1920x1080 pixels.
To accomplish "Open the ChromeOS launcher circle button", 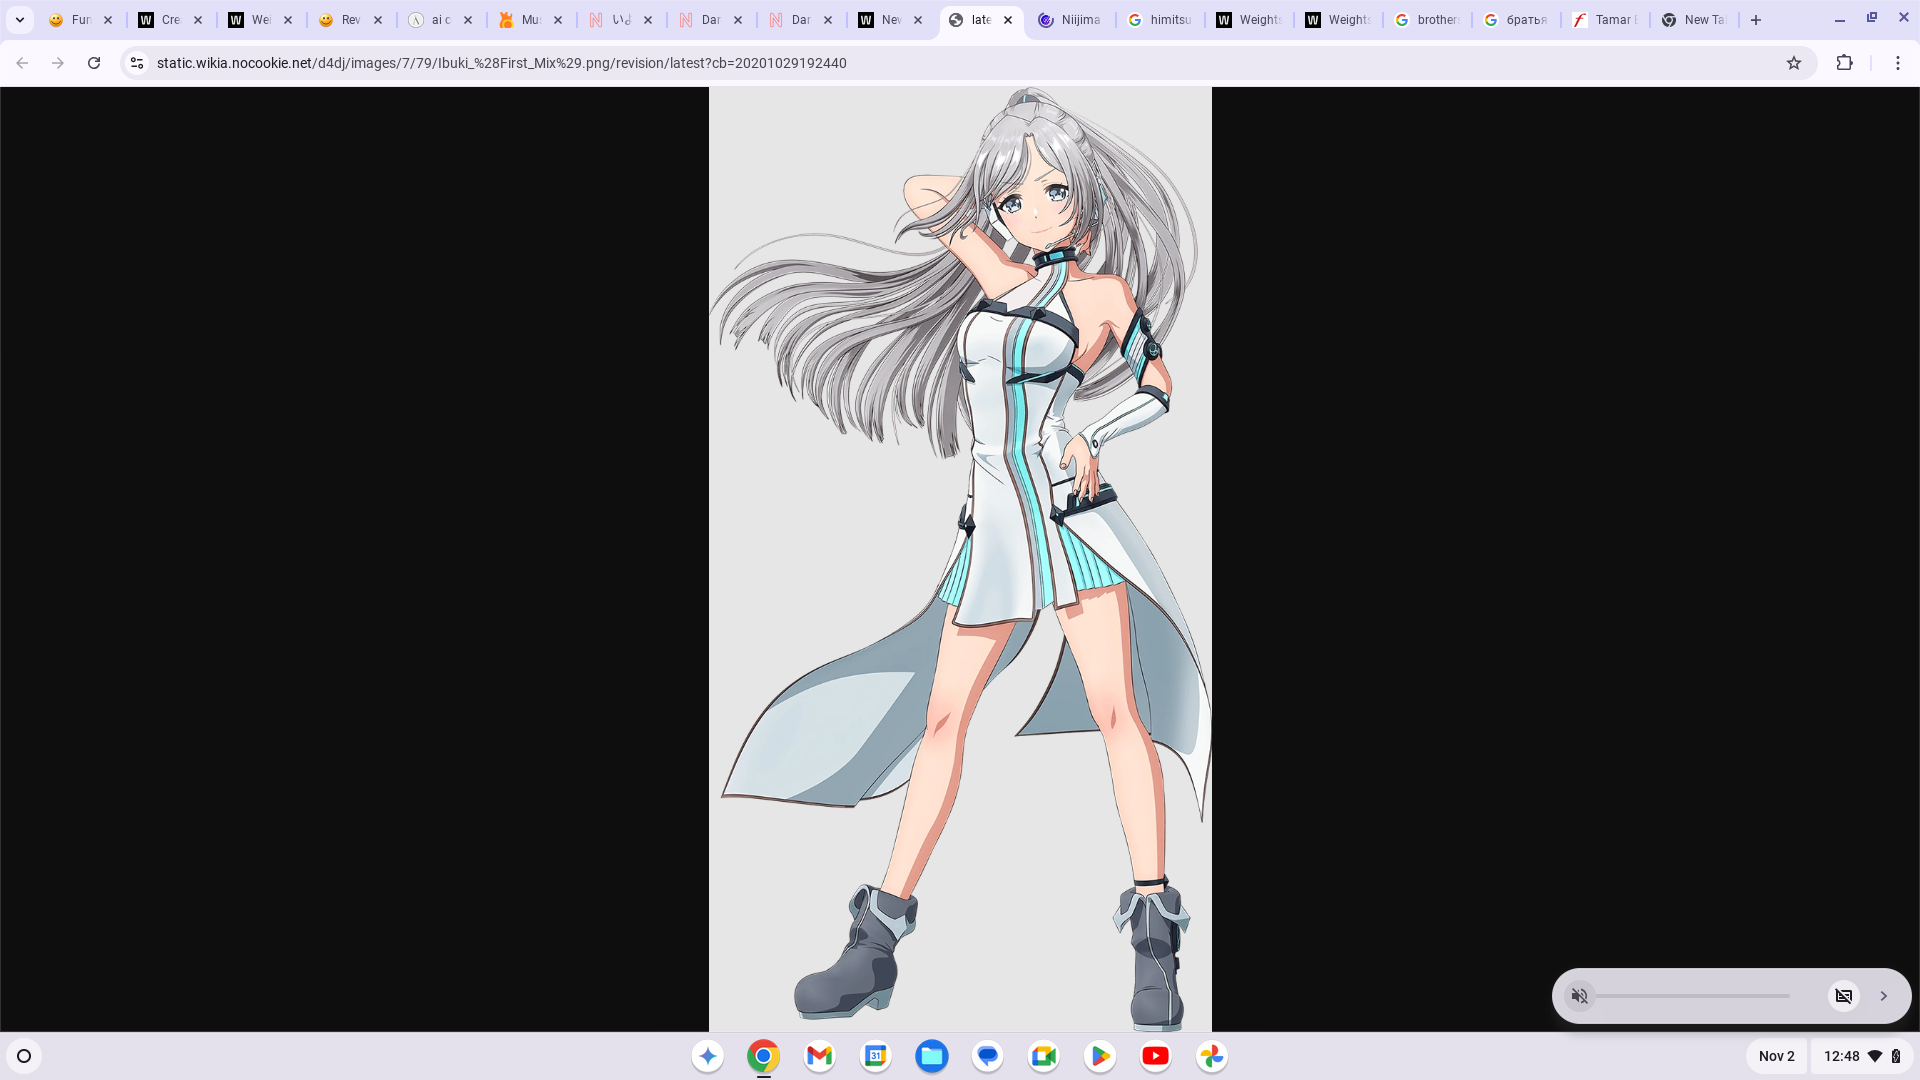I will pos(24,1056).
